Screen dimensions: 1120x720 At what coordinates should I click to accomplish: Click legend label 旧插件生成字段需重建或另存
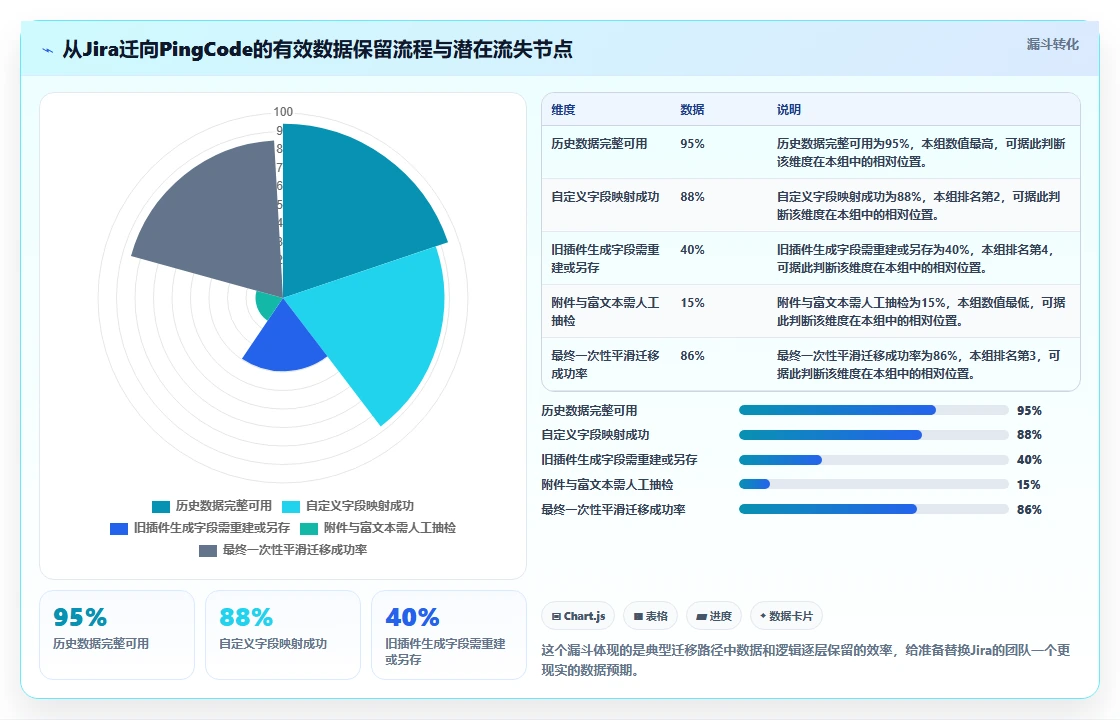pyautogui.click(x=211, y=528)
